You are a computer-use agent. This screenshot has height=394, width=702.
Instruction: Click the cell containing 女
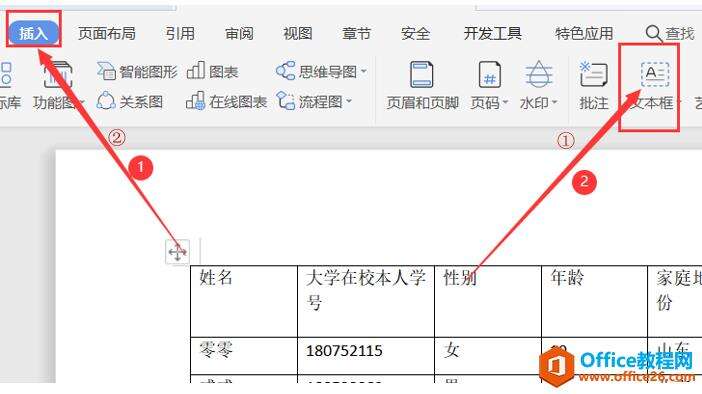tap(488, 356)
